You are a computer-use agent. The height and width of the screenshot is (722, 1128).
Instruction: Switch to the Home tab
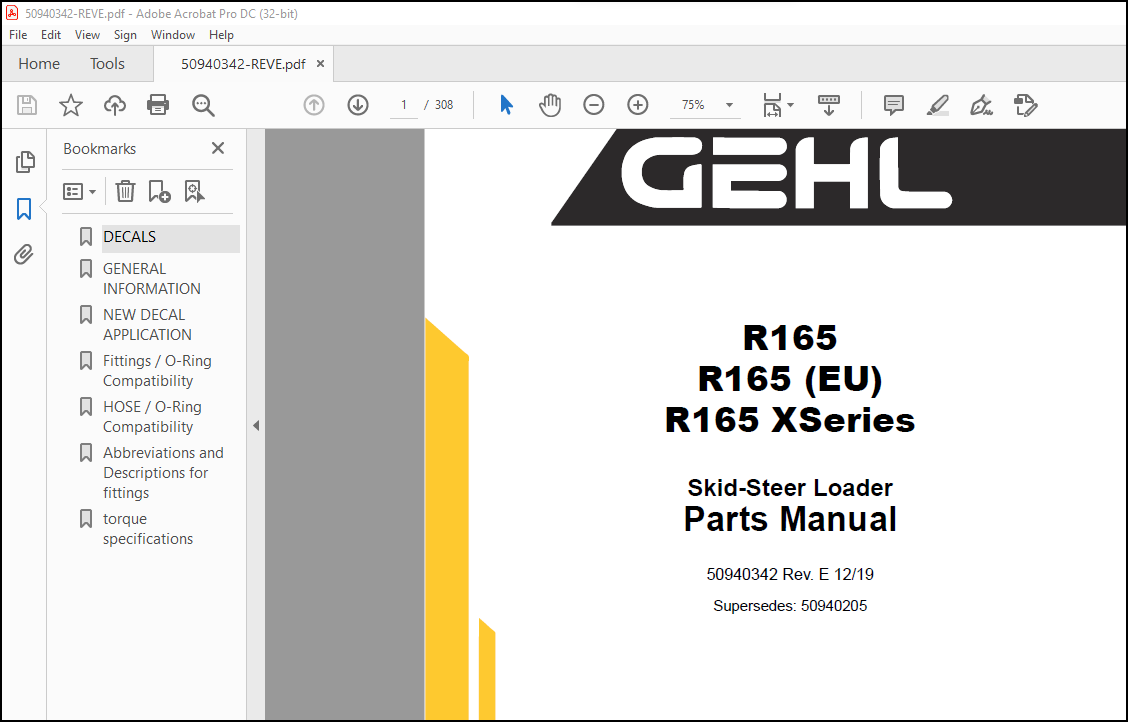39,64
